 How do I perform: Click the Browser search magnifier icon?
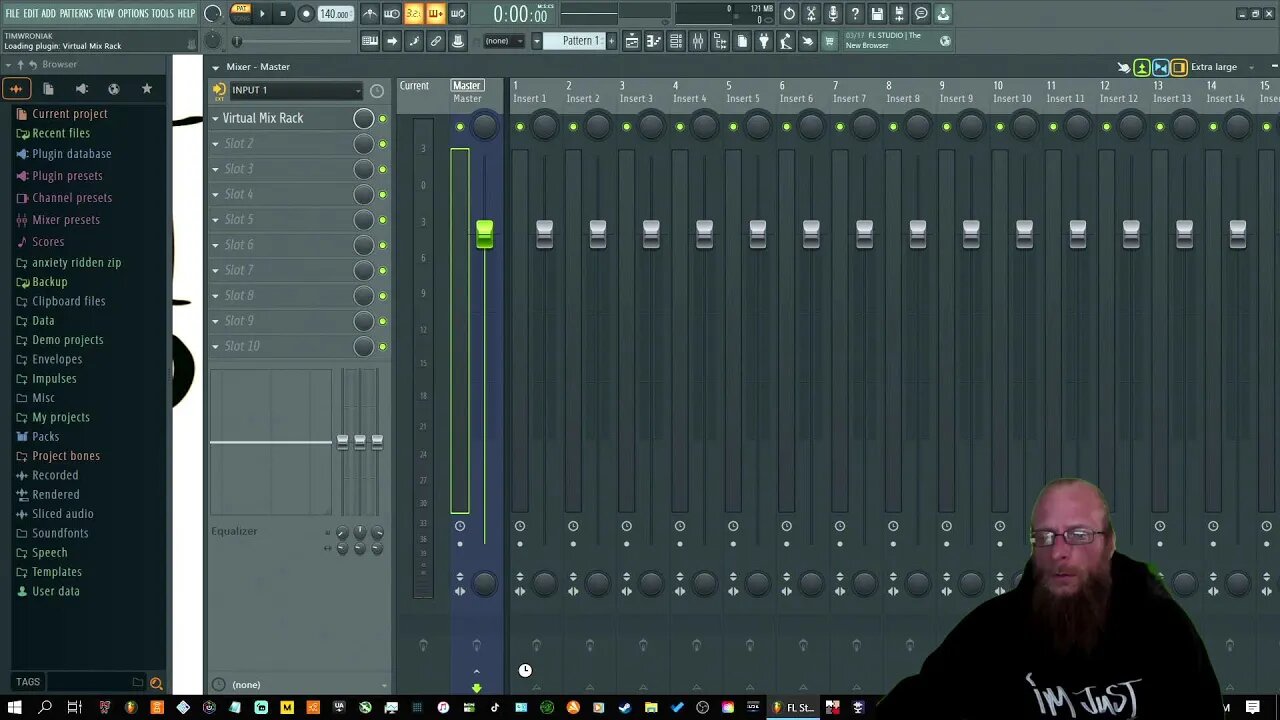click(156, 683)
